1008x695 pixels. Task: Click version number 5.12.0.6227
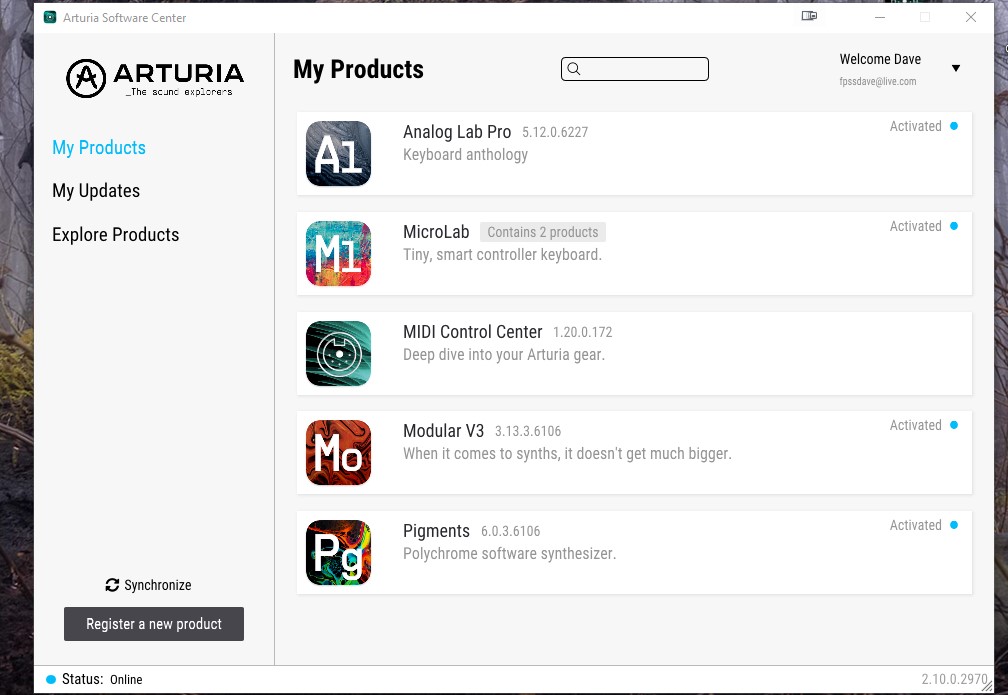555,132
